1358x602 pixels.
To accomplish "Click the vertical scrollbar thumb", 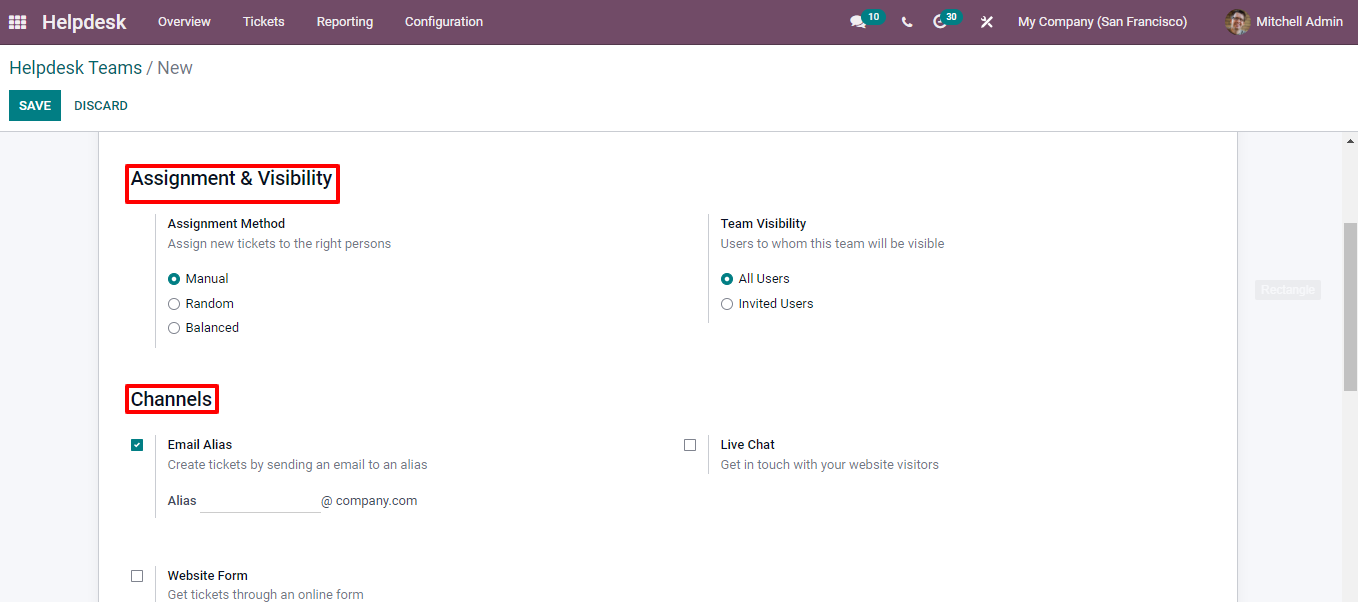I will tap(1350, 306).
